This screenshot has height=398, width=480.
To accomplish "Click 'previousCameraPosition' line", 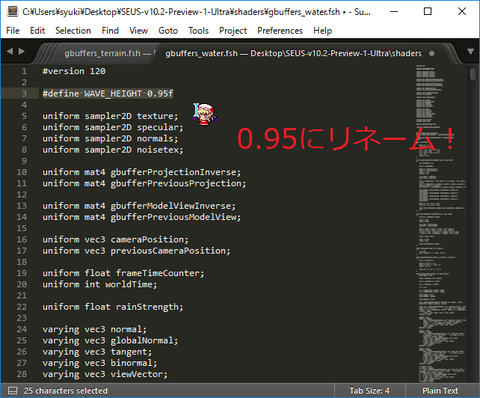I will [x=136, y=251].
